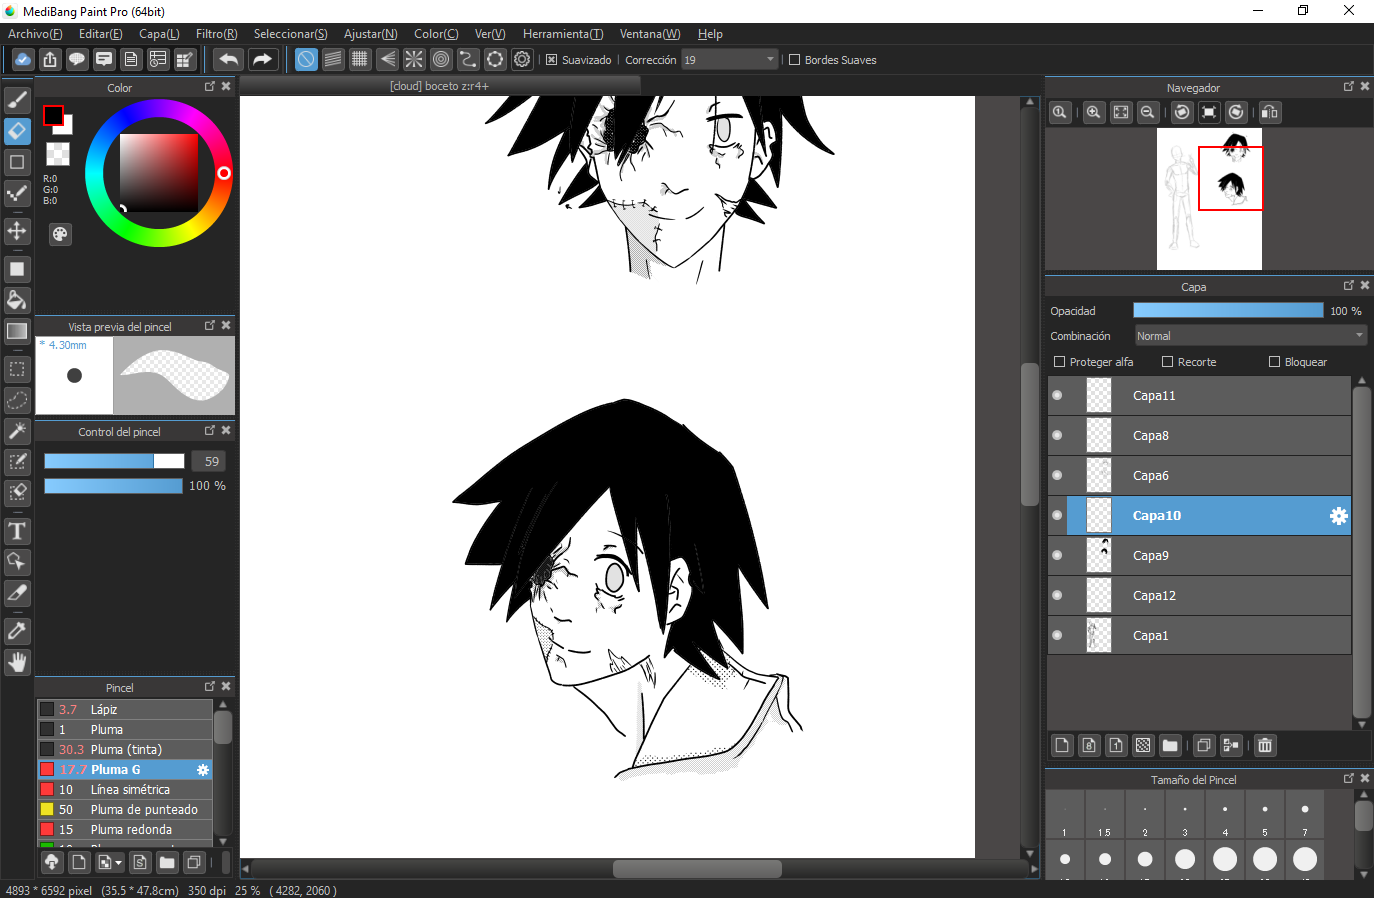1376x900 pixels.
Task: Select the Eraser tool
Action: (x=17, y=131)
